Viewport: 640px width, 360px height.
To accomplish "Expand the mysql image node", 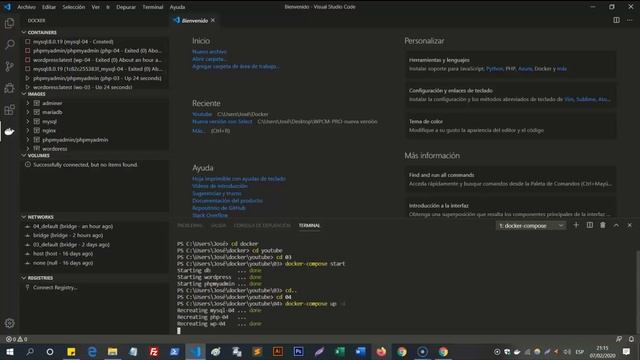I will (28, 122).
